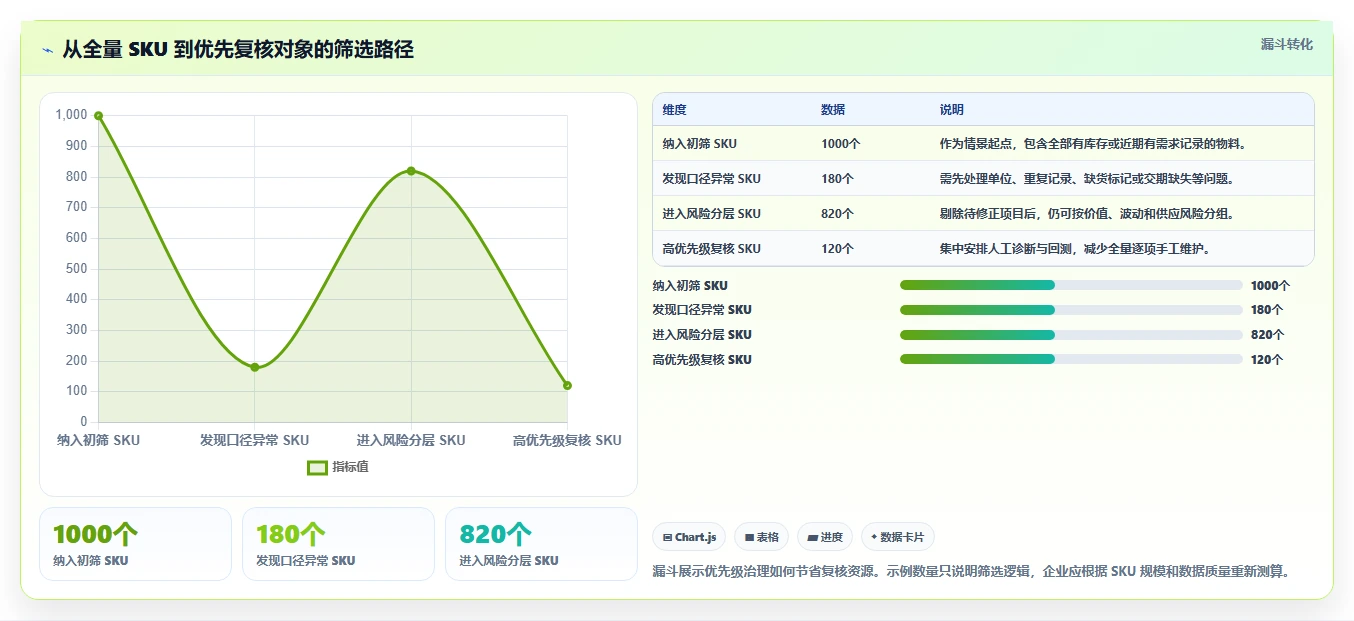Screen dimensions: 1354x621
Task: Click the 数据卡片 tag chip
Action: pyautogui.click(x=898, y=537)
